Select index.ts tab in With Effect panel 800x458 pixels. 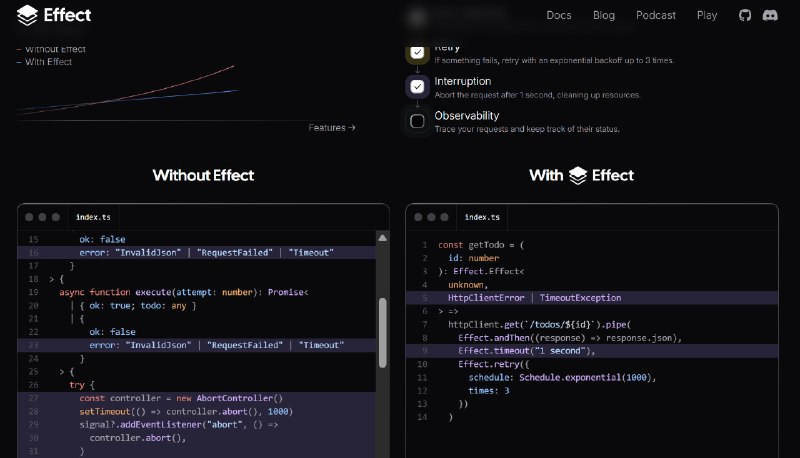pos(482,217)
